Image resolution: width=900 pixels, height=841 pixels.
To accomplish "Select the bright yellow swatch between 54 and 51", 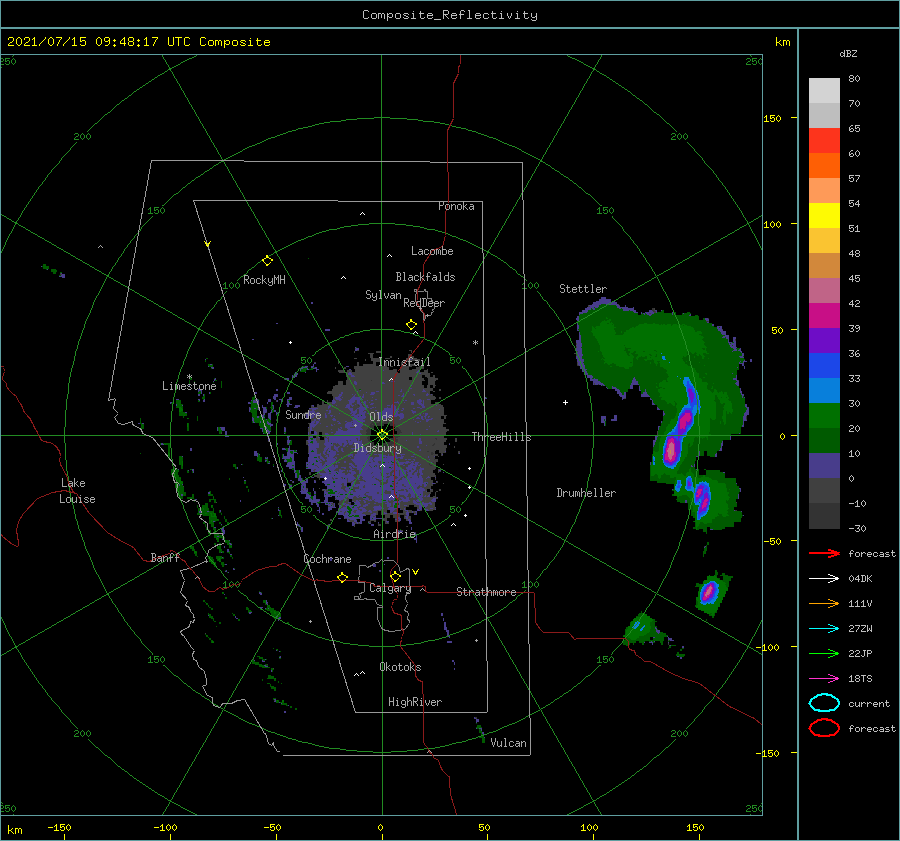I will tap(824, 215).
